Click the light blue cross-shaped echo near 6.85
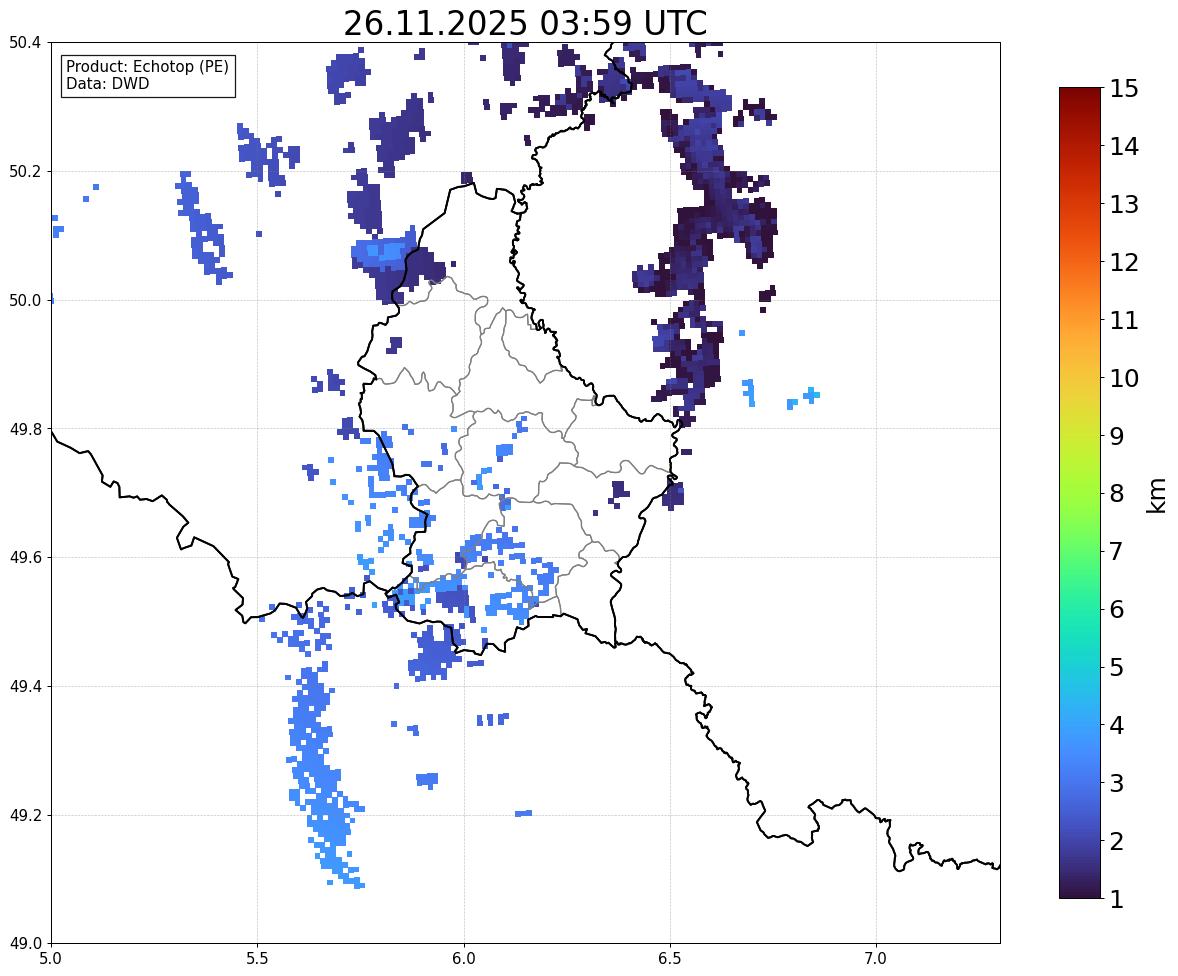The width and height of the screenshot is (1178, 976). [x=811, y=394]
